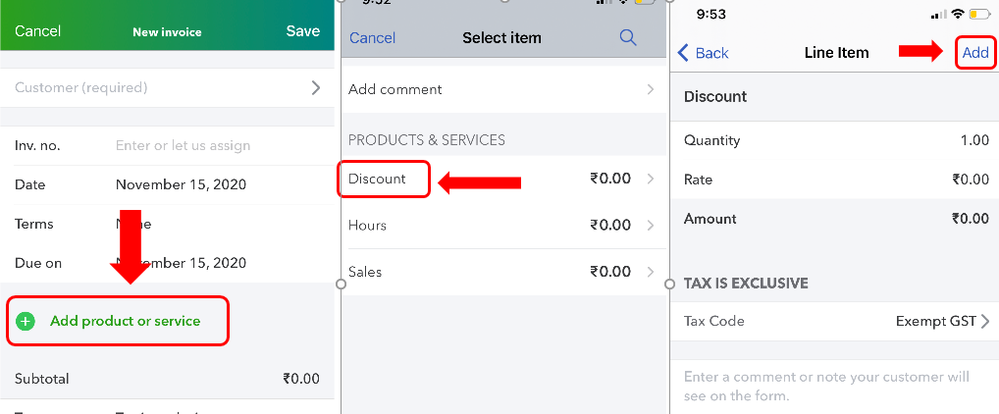Select the Hours item
Screen dimensions: 999x414
(x=367, y=225)
